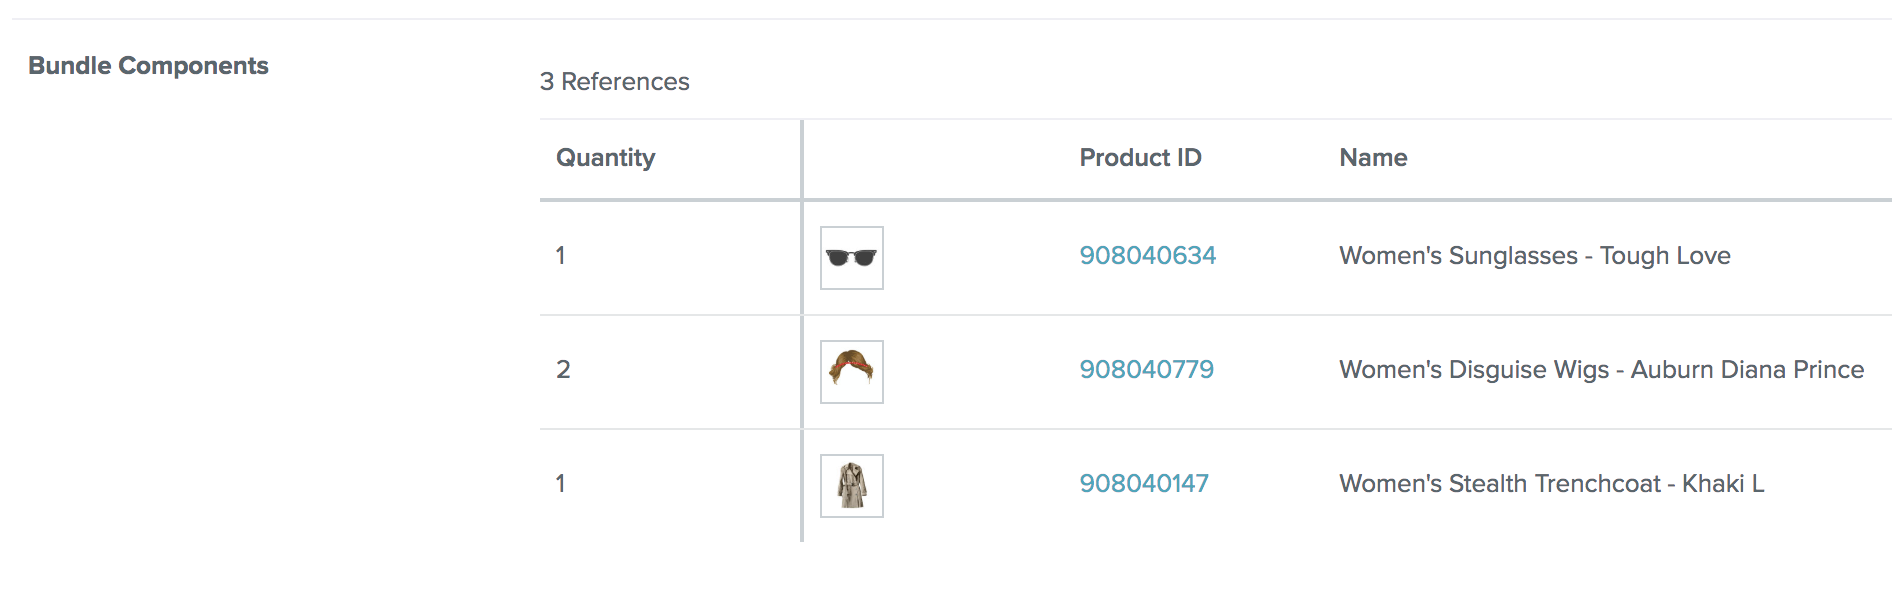Image resolution: width=1892 pixels, height=590 pixels.
Task: Select the khaki trenchcoat thumbnail
Action: [x=851, y=486]
